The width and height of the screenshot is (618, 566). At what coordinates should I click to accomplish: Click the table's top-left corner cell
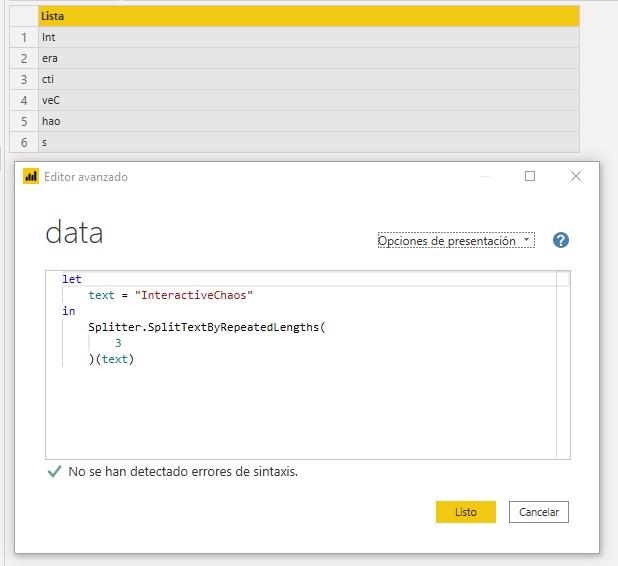24,16
